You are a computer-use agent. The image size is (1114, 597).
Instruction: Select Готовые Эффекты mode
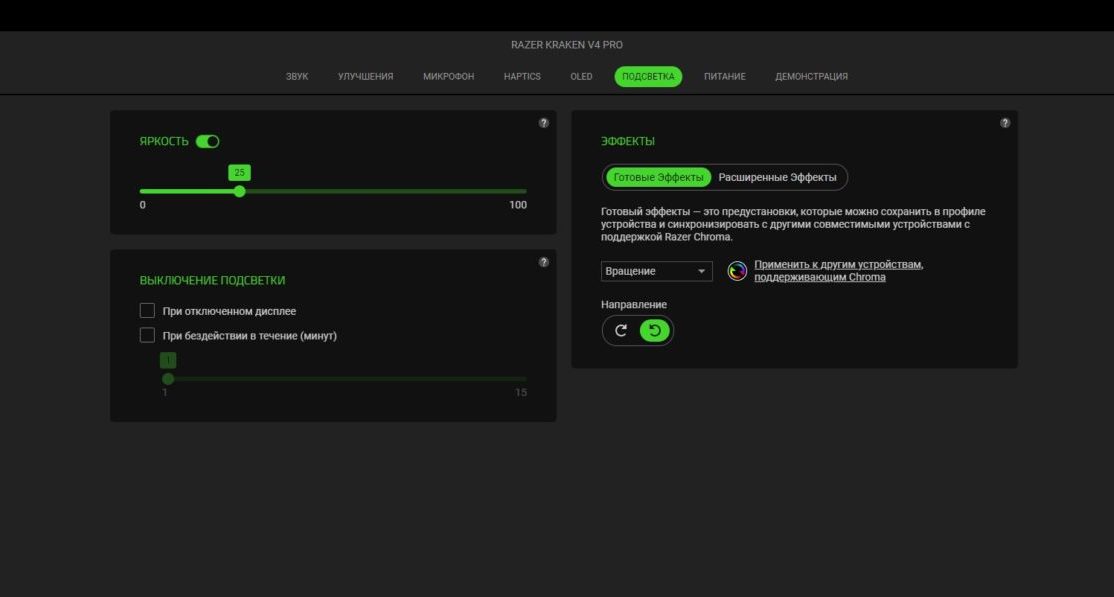[x=659, y=178]
